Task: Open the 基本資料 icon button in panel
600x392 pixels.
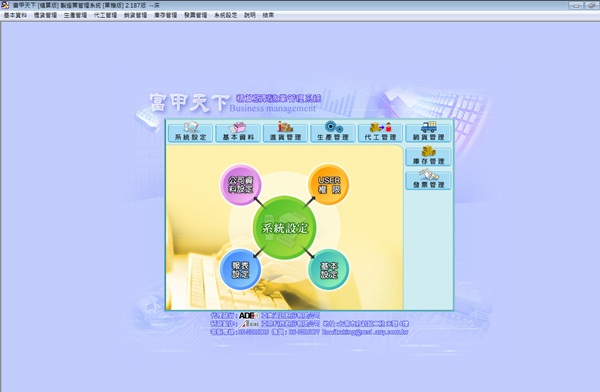Action: [238, 132]
